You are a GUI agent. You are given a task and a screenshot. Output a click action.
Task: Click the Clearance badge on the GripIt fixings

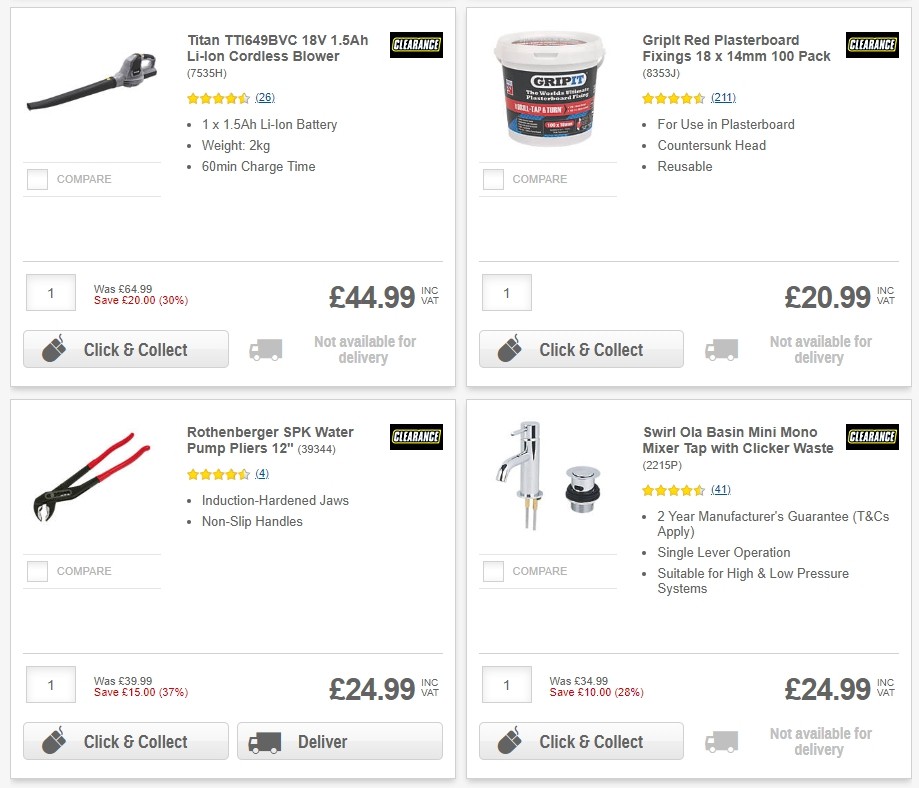click(871, 45)
